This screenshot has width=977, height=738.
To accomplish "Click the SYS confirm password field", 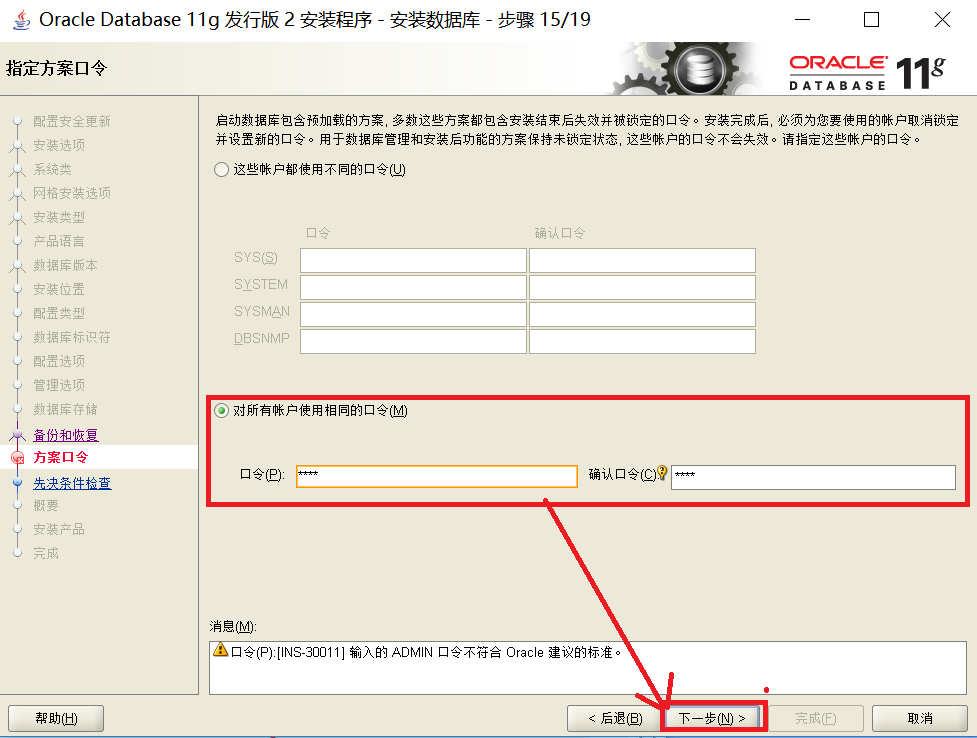I will [x=642, y=261].
